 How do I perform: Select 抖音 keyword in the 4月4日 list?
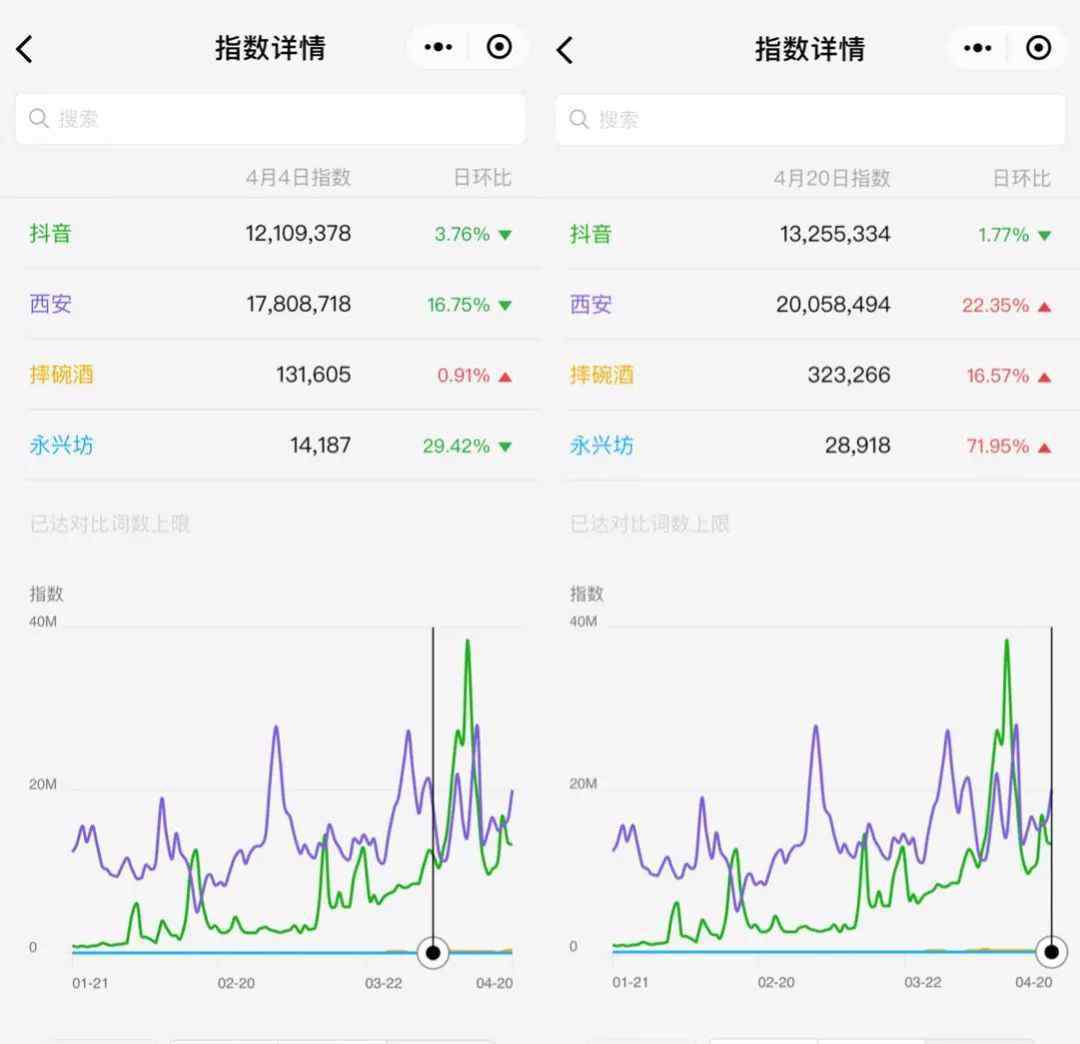tap(50, 233)
